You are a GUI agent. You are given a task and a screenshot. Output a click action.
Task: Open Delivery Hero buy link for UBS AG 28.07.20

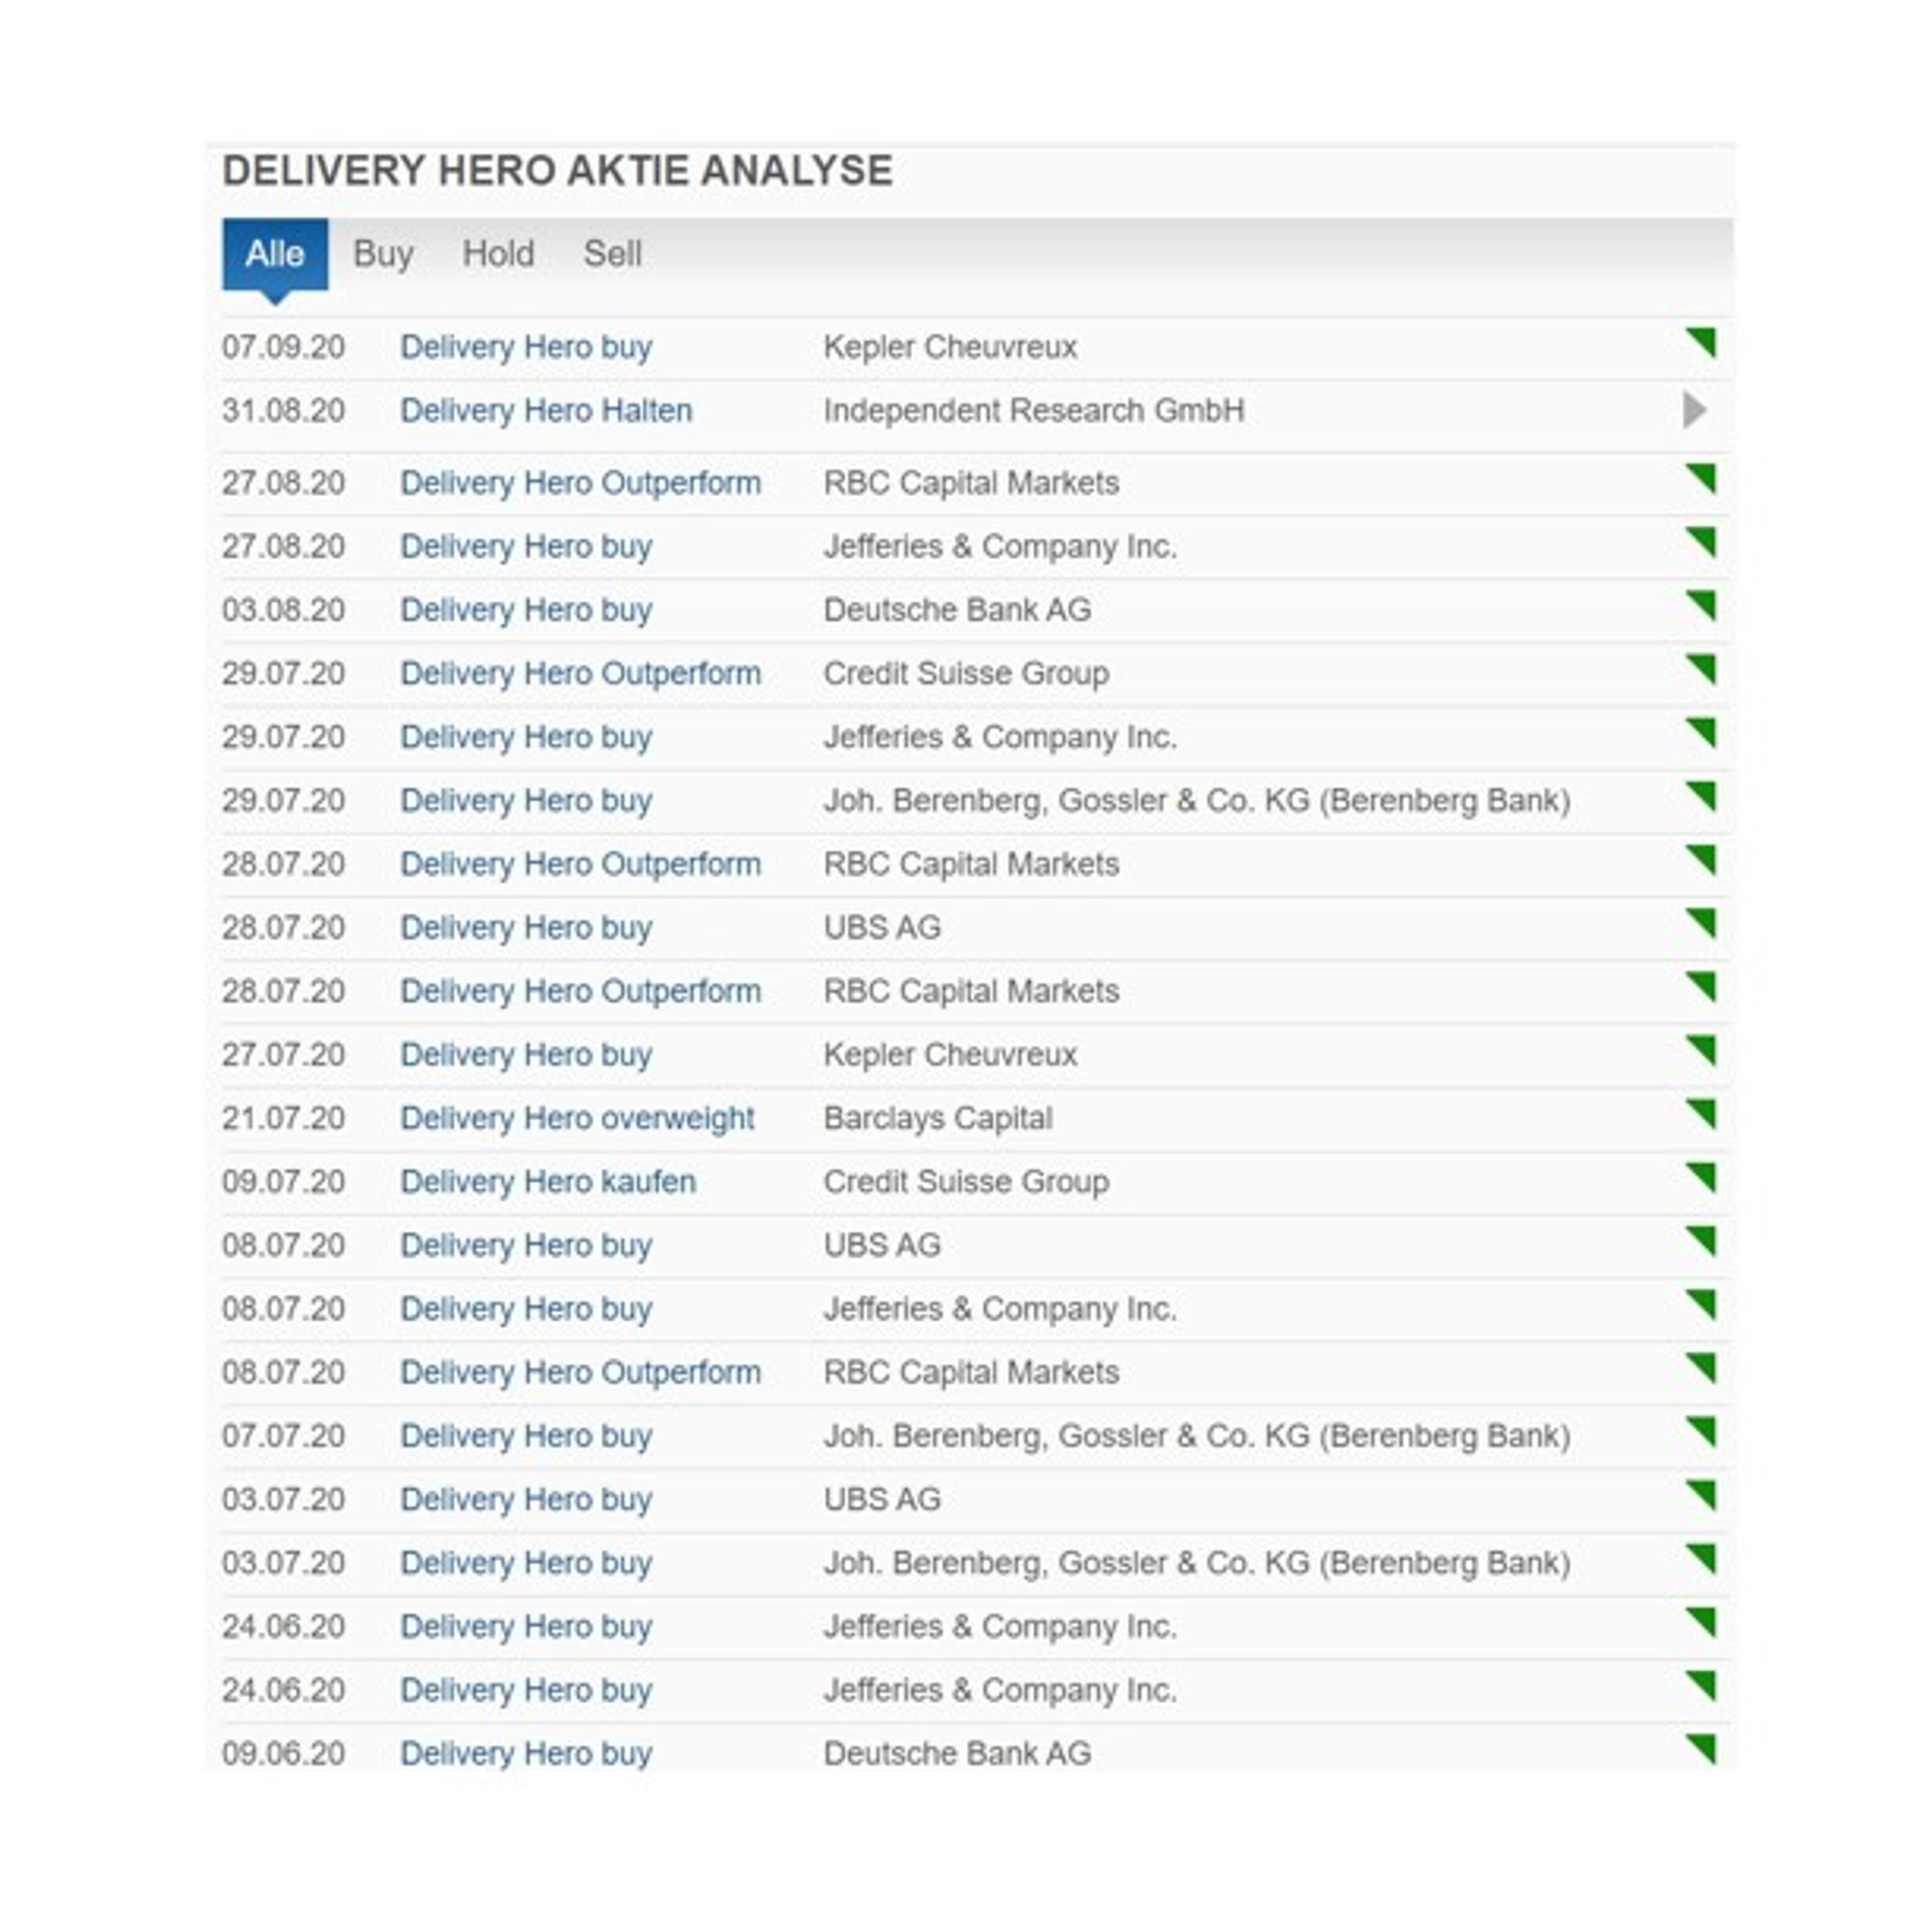click(526, 928)
